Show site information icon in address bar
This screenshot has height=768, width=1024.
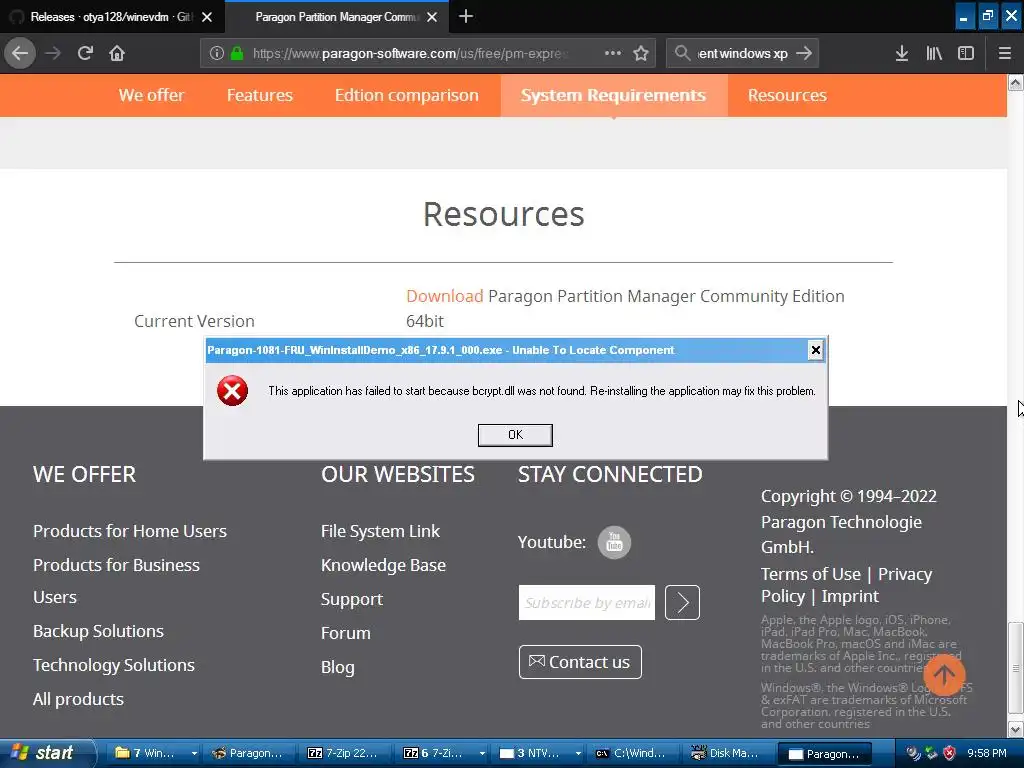pyautogui.click(x=216, y=53)
